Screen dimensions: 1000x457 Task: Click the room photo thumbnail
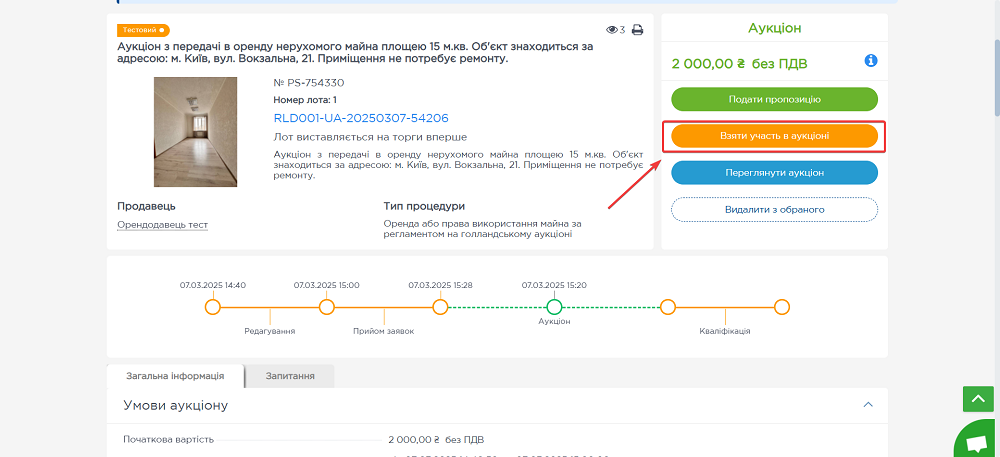pos(195,132)
